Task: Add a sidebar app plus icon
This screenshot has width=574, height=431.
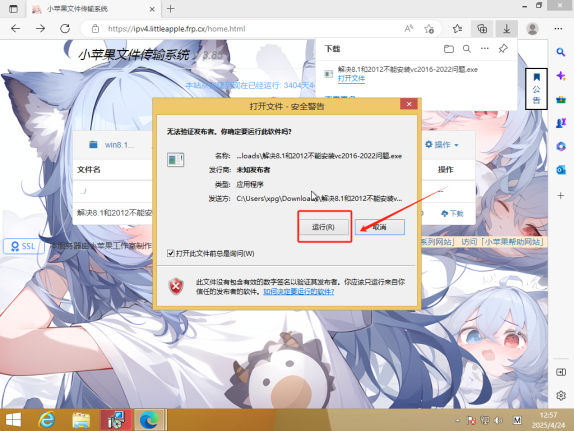Action: click(x=561, y=196)
